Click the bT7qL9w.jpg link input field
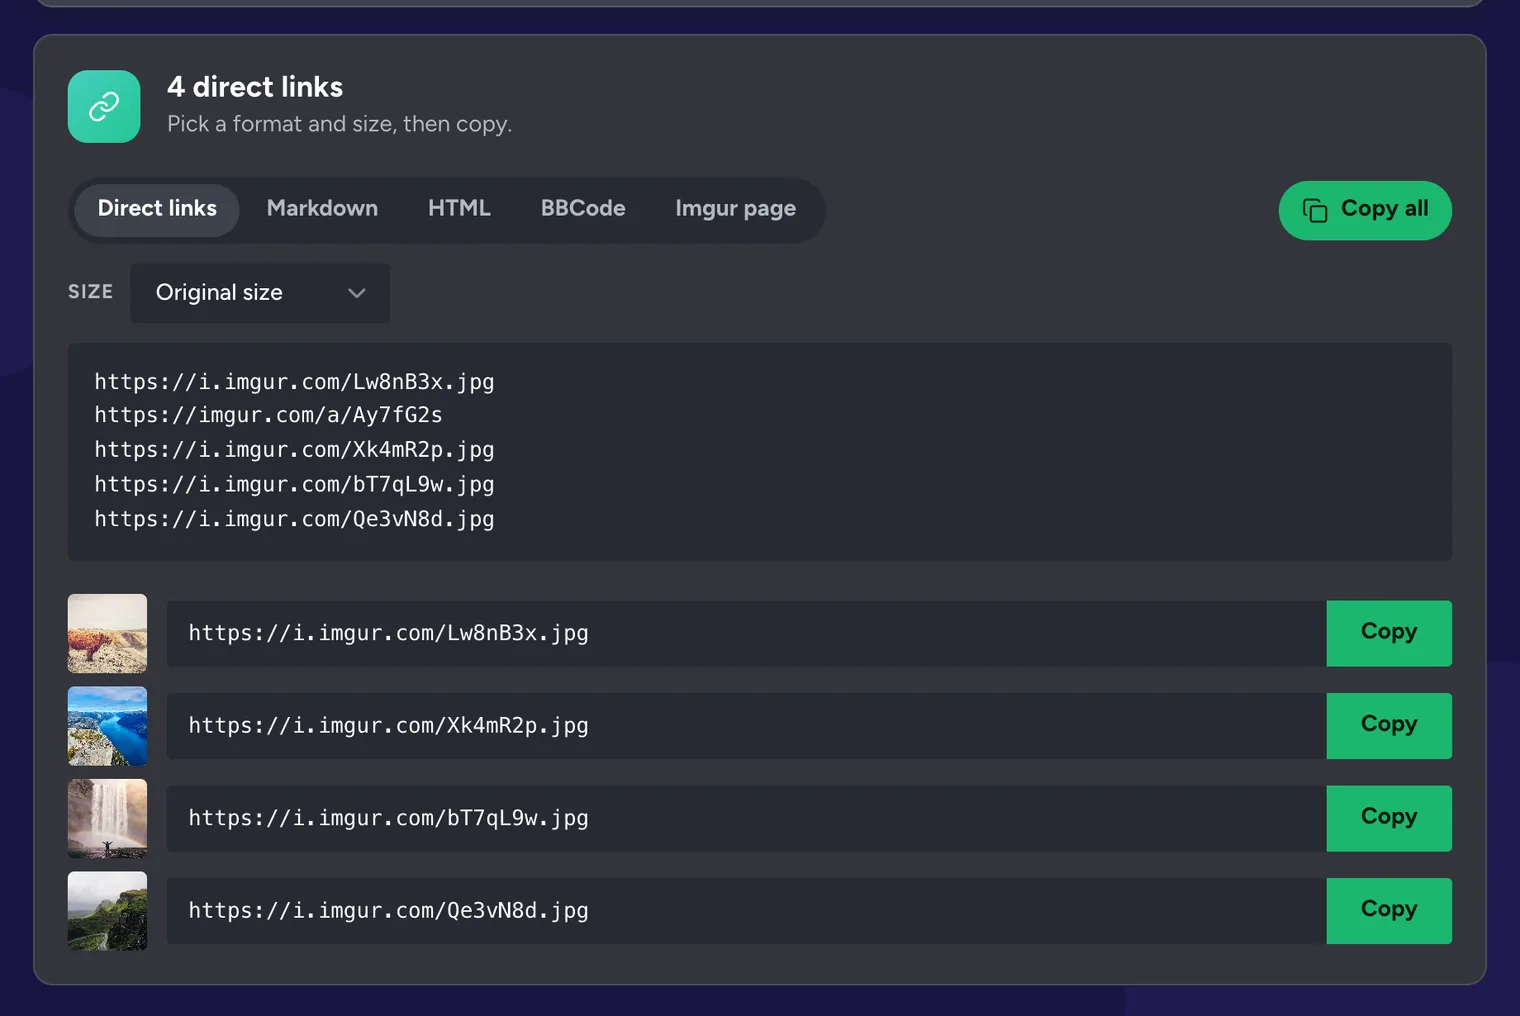This screenshot has width=1520, height=1016. pos(746,818)
